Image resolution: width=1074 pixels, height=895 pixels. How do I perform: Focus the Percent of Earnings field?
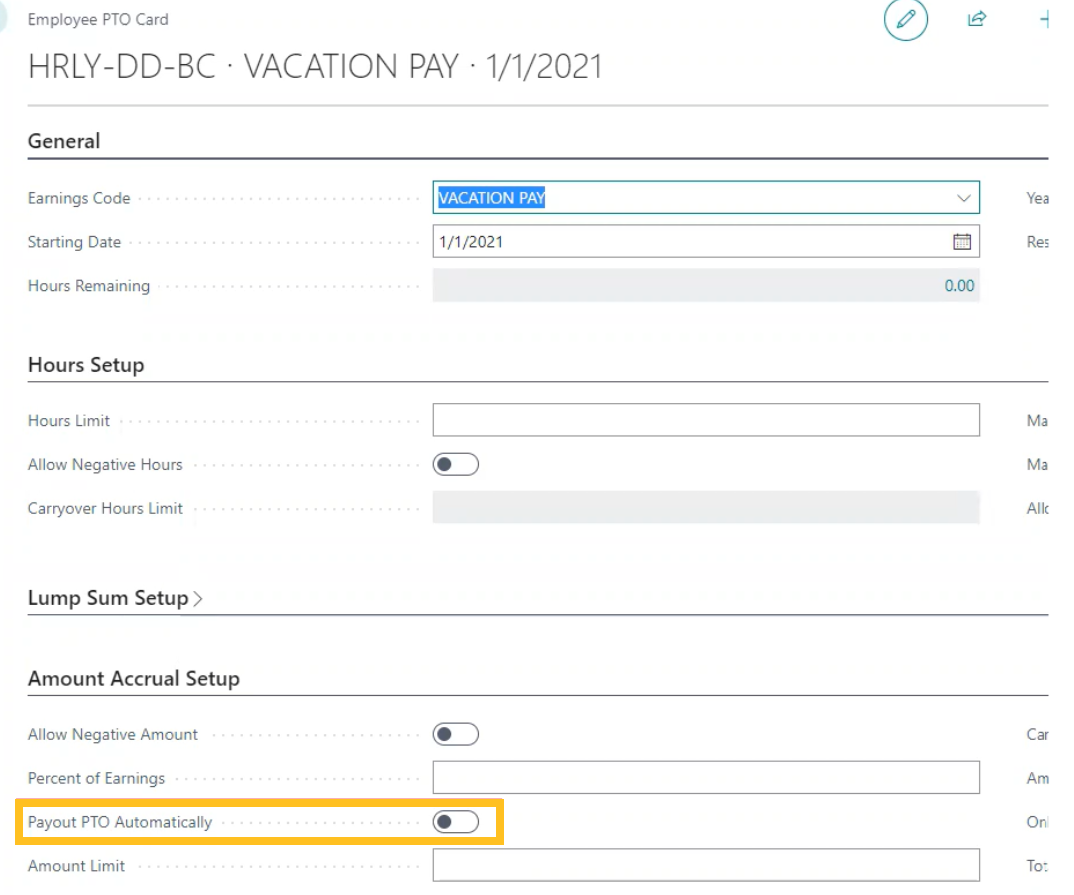tap(705, 777)
